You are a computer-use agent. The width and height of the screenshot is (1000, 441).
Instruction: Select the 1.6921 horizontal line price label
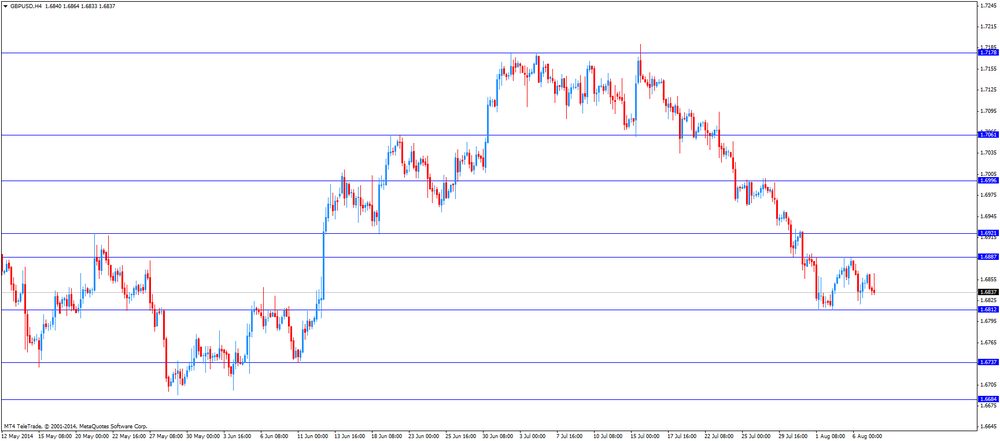tap(987, 234)
